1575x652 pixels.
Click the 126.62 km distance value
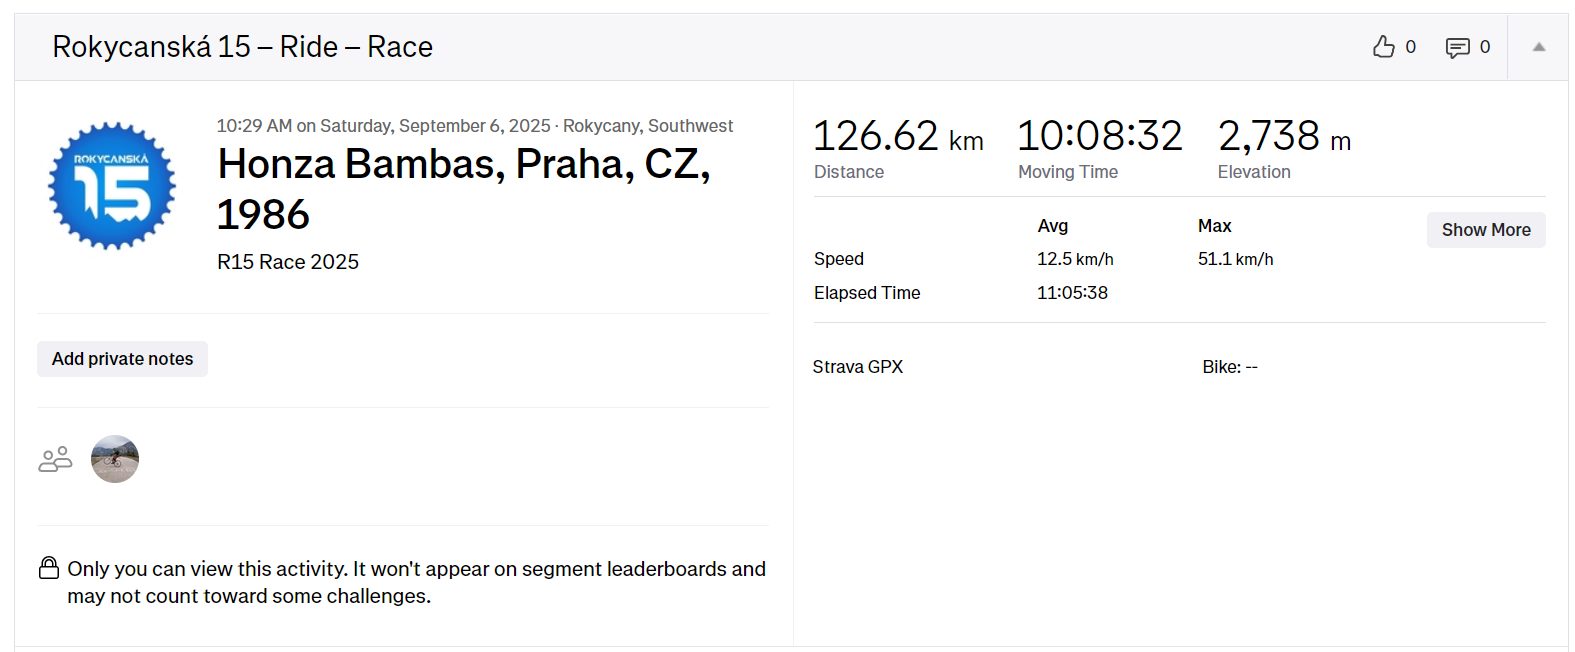pos(897,137)
